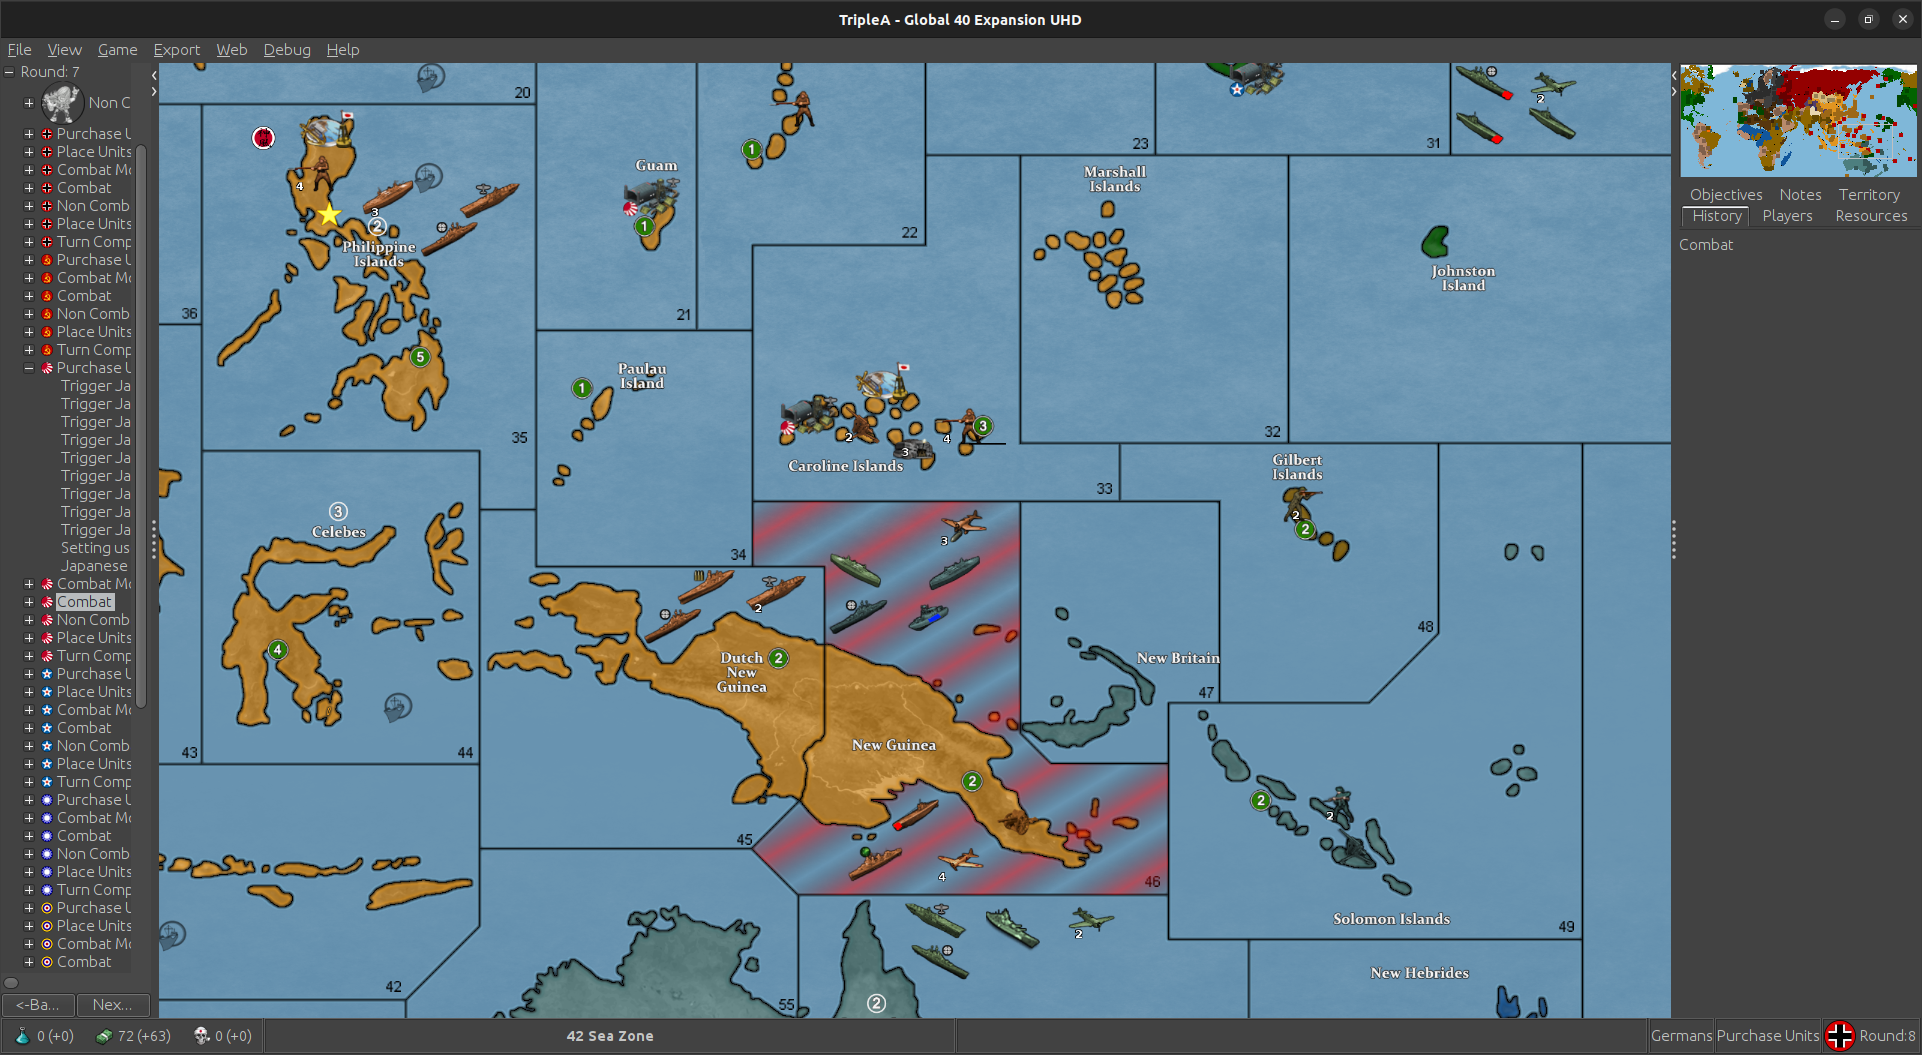Select the infantry unit north of sea zone 22

pos(797,108)
